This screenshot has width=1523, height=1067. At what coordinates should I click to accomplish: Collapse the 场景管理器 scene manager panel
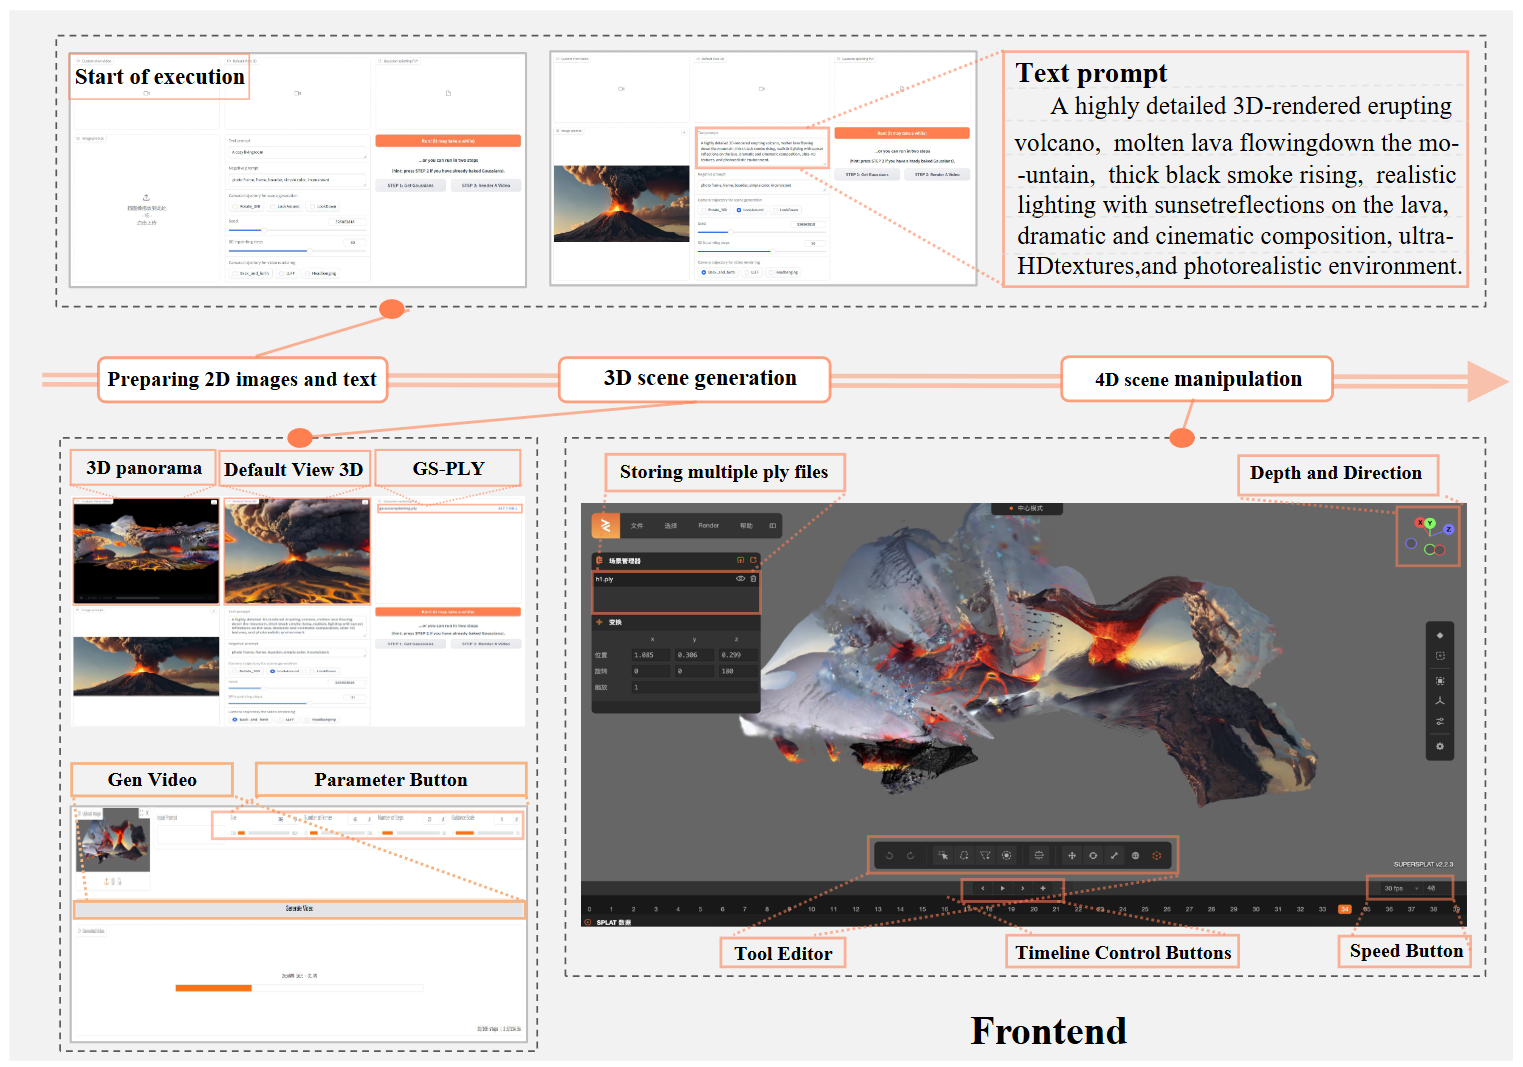(x=600, y=560)
